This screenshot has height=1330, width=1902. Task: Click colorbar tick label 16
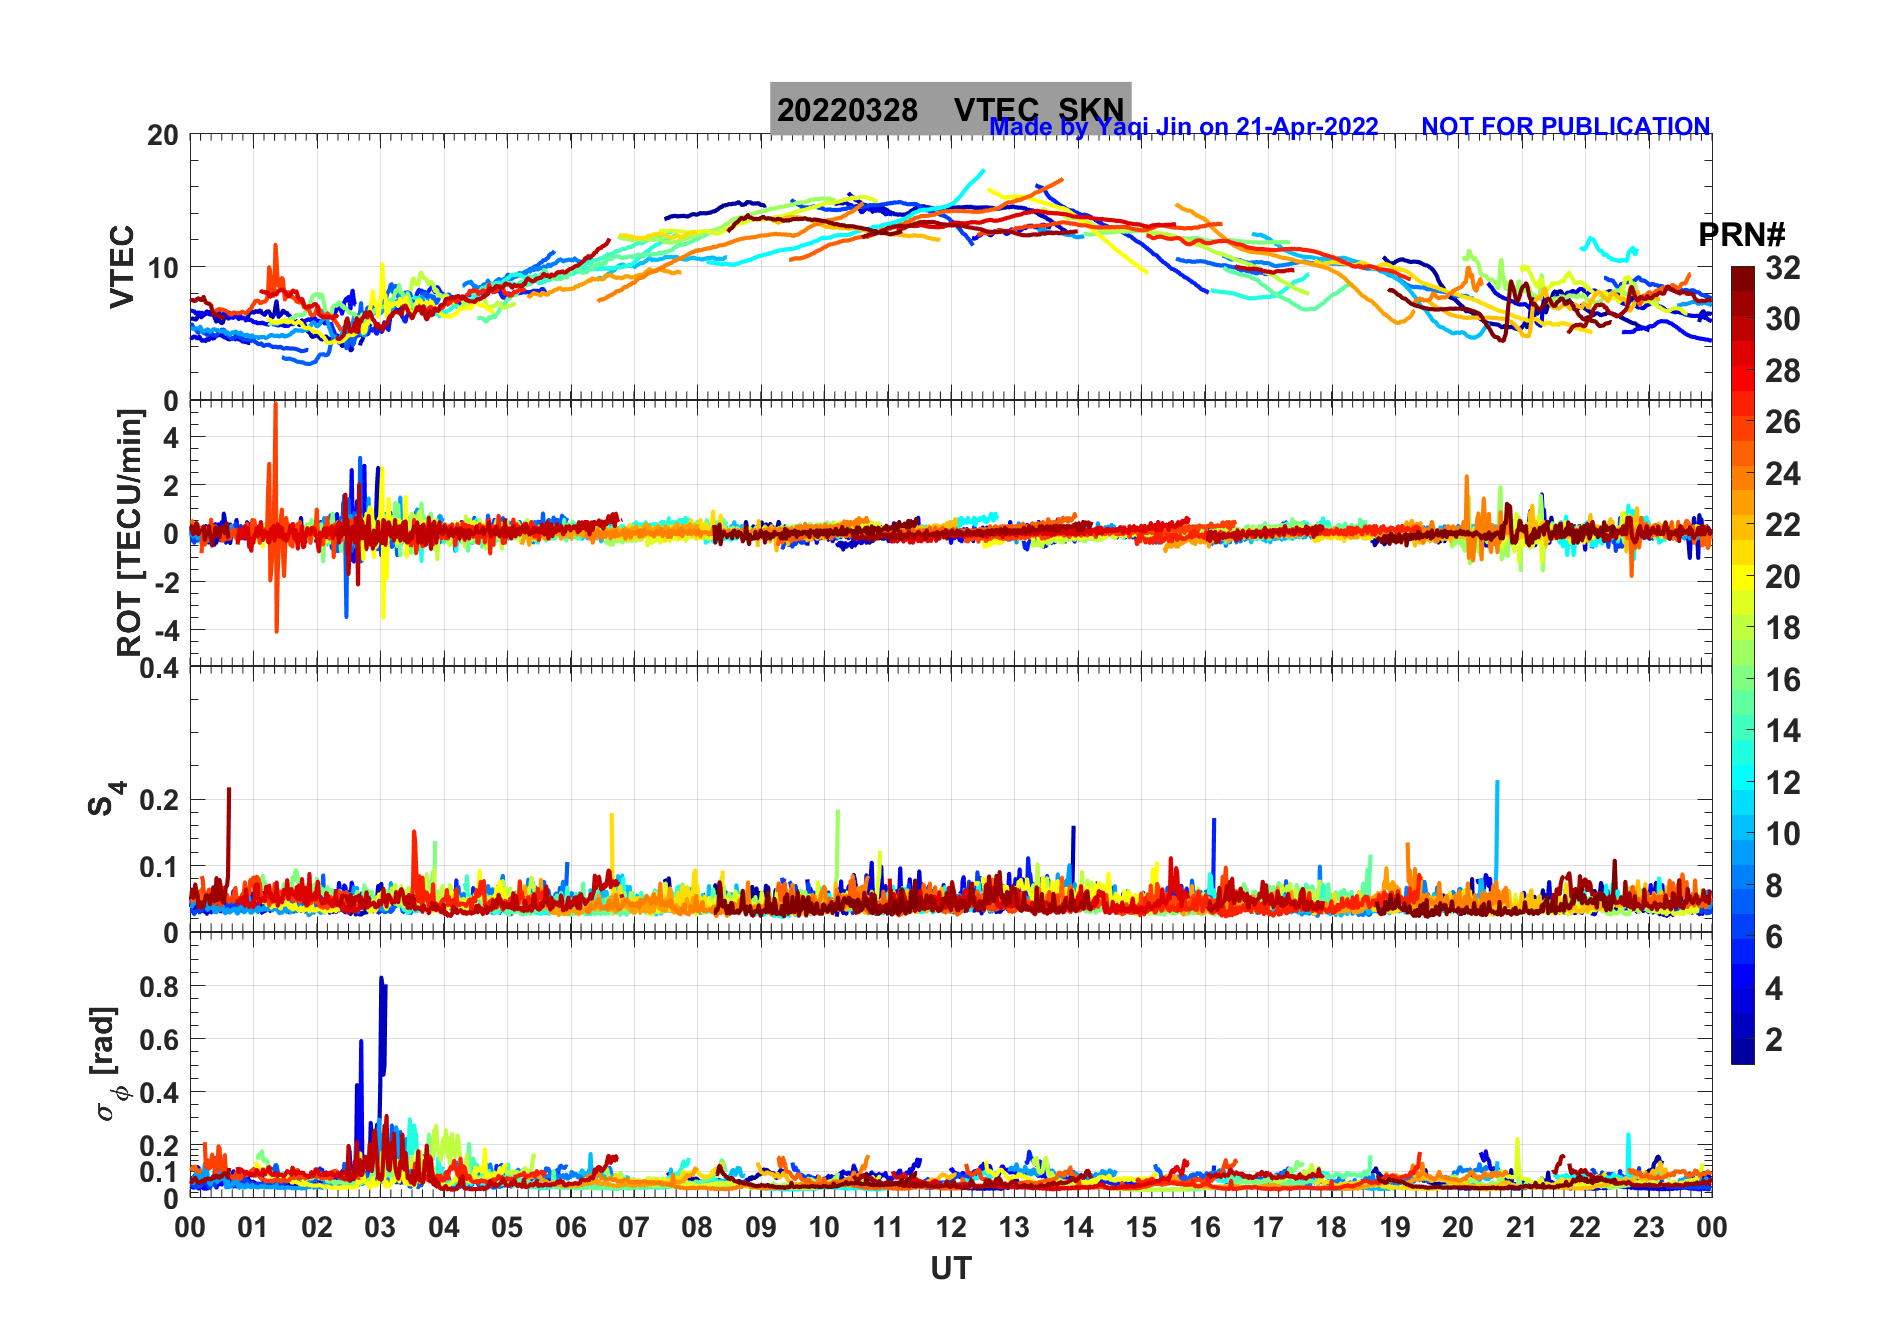click(x=1783, y=680)
